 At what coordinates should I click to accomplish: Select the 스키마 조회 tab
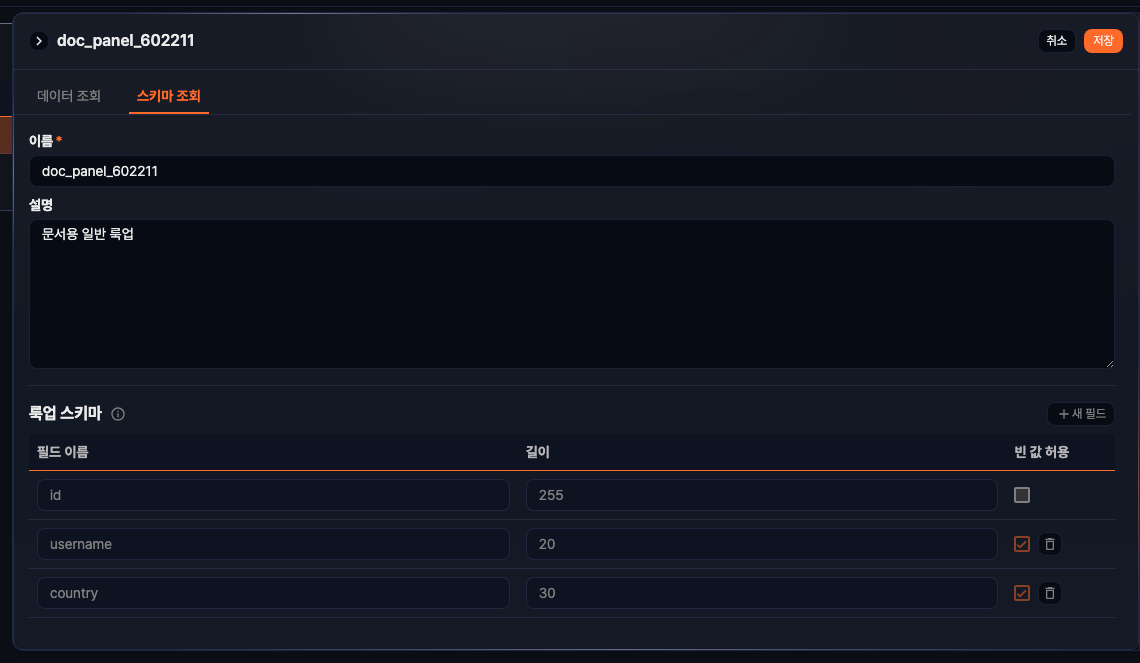coord(169,96)
